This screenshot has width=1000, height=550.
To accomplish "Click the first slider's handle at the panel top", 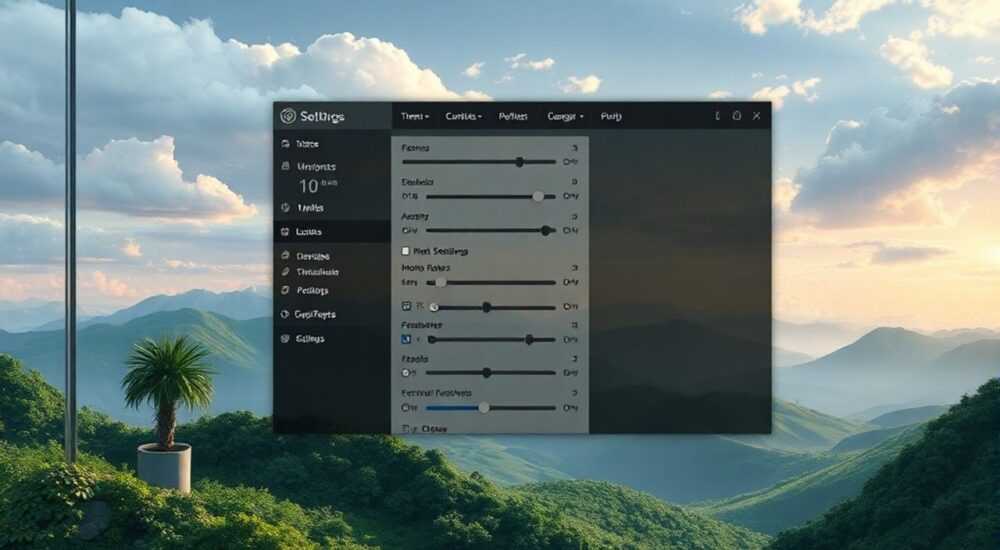I will coord(520,162).
